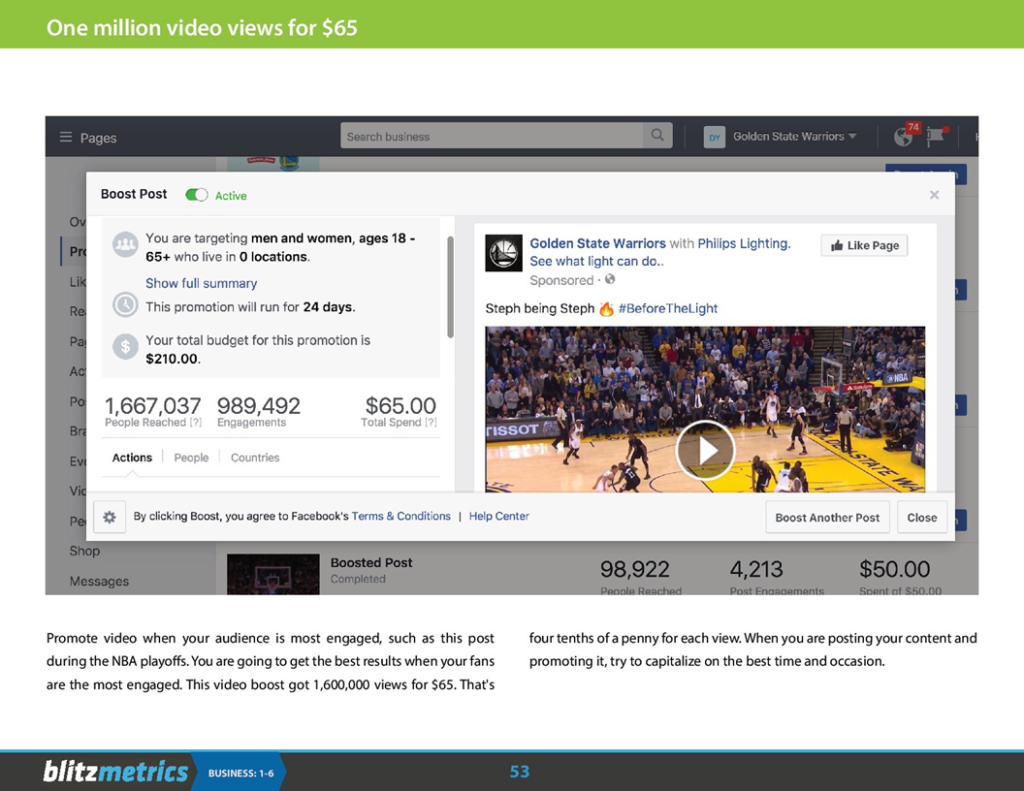Switch to the Countries tab
The height and width of the screenshot is (791, 1024).
coord(255,457)
